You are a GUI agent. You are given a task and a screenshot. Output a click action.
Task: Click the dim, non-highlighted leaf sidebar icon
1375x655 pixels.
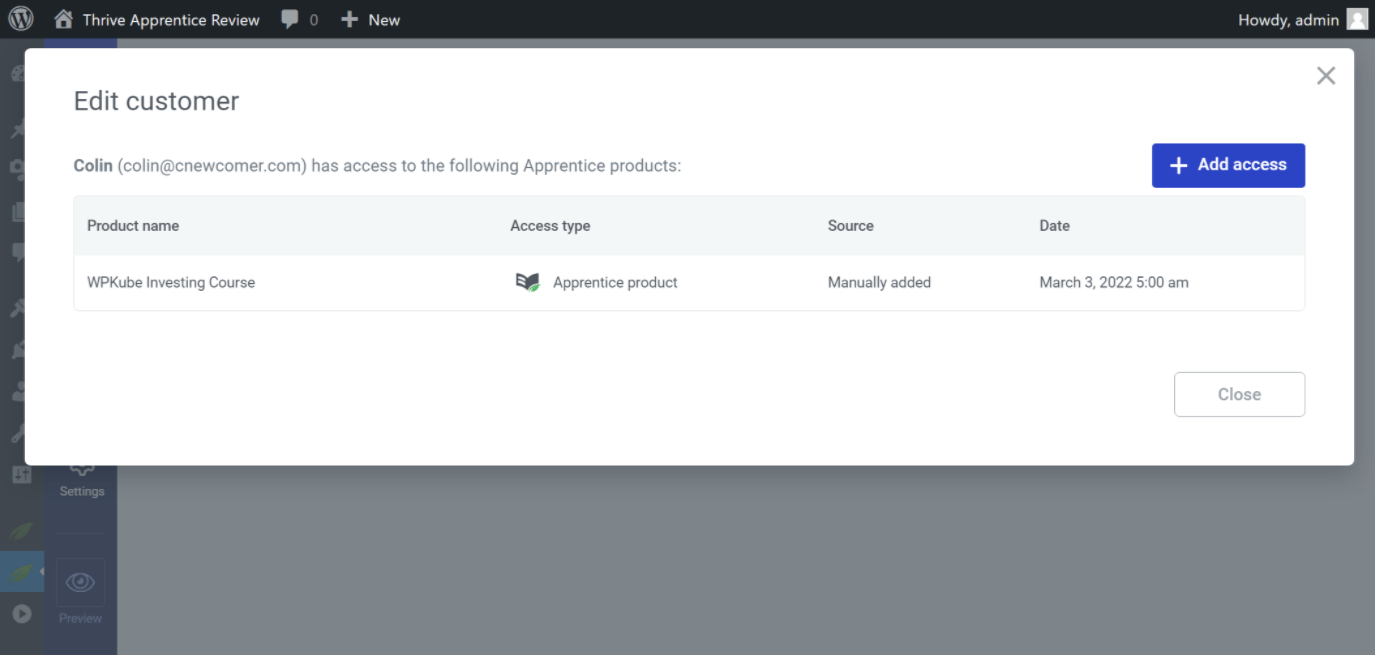click(21, 531)
